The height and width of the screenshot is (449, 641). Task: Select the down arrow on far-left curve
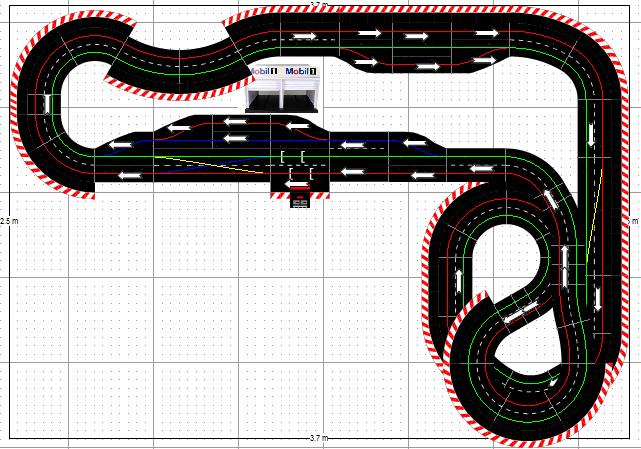(48, 102)
